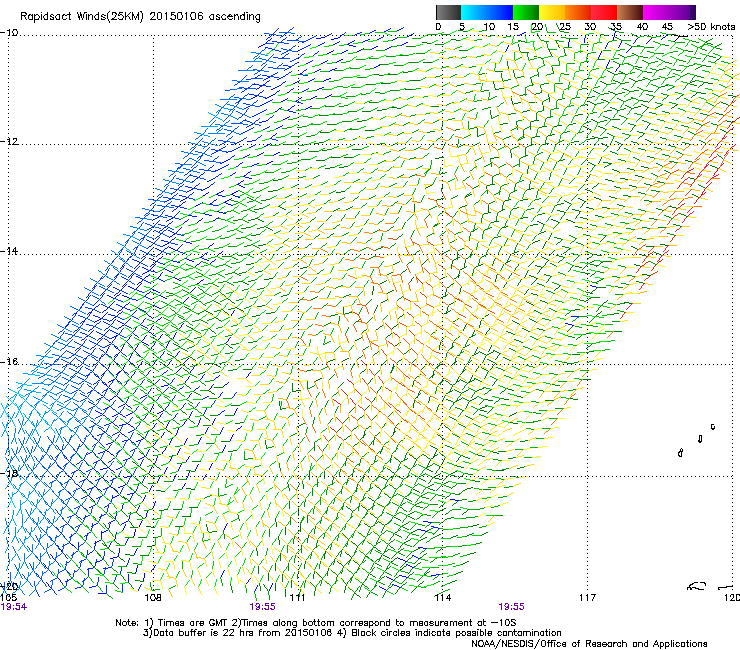The height and width of the screenshot is (650, 740).
Task: Select the brown 35-40 knots legend swatch
Action: point(630,12)
